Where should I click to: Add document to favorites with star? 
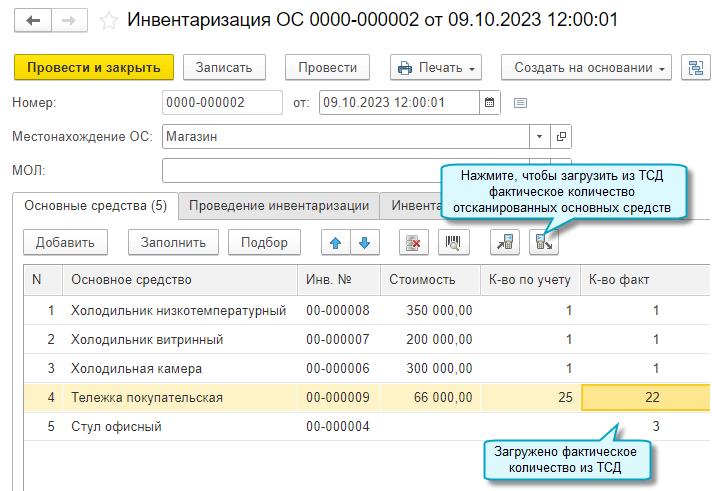click(110, 20)
